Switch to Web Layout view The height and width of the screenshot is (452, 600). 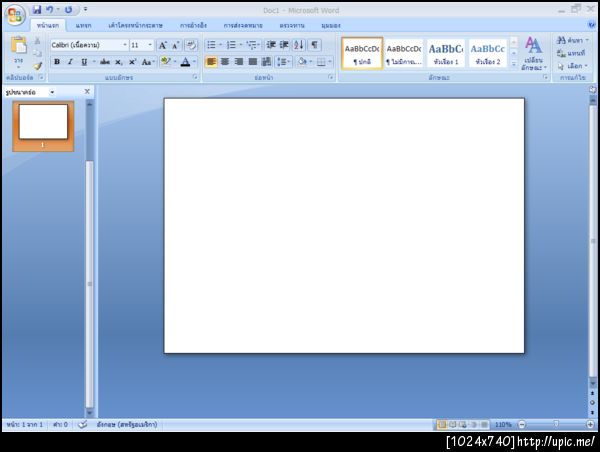pos(463,424)
